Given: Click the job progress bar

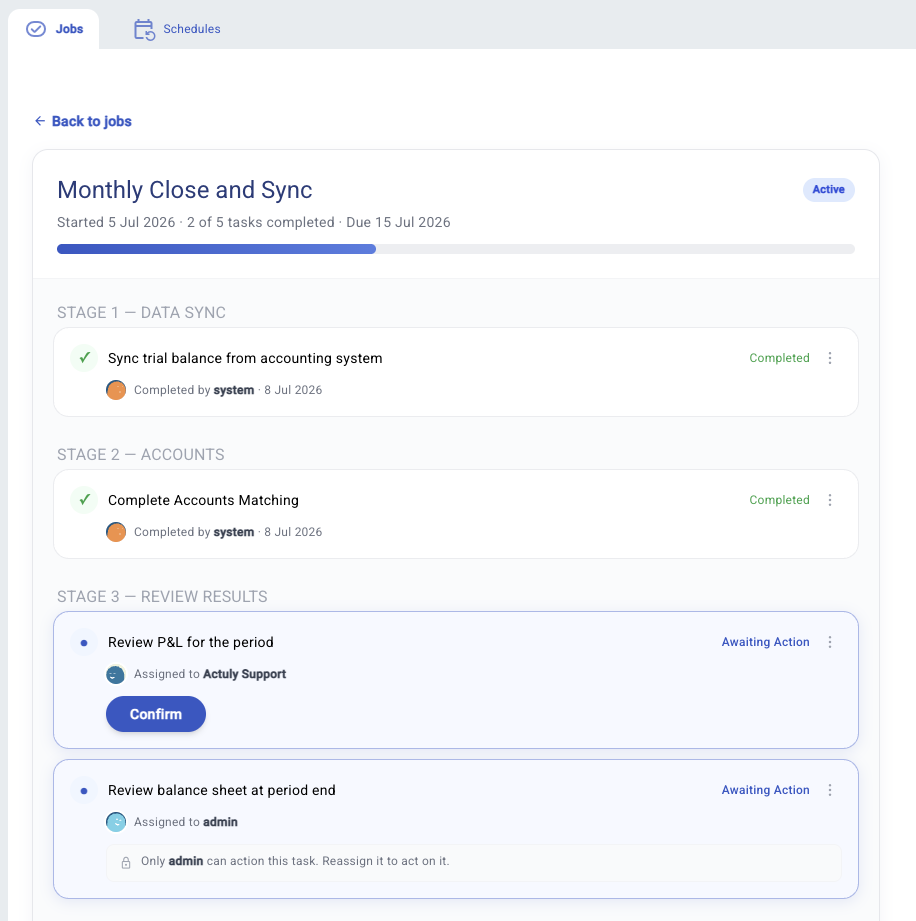Looking at the screenshot, I should coord(455,249).
